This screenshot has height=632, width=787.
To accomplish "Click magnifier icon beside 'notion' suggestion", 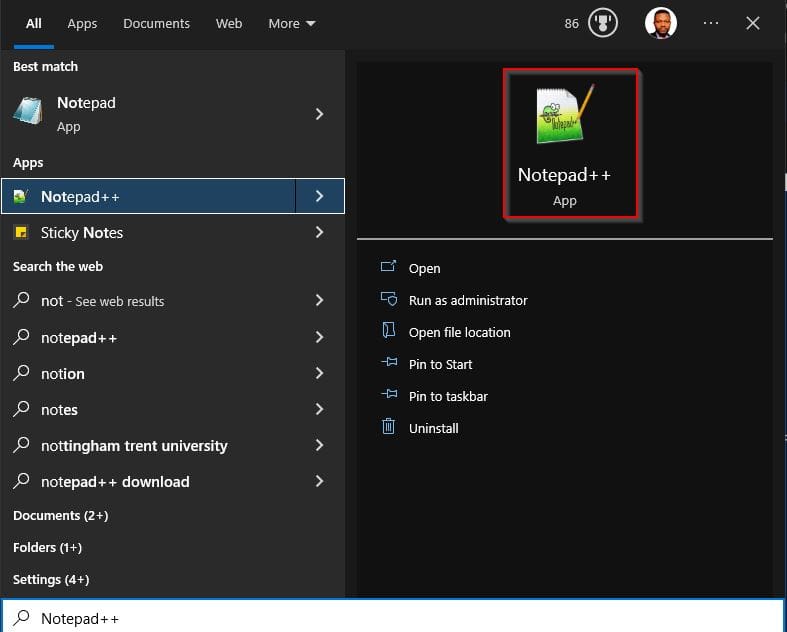I will (21, 373).
